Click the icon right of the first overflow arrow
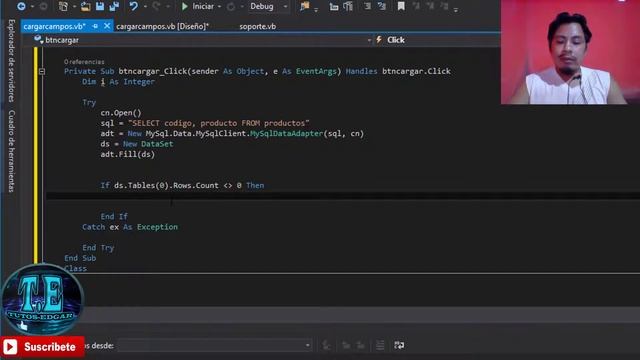The height and width of the screenshot is (360, 640). (333, 6)
